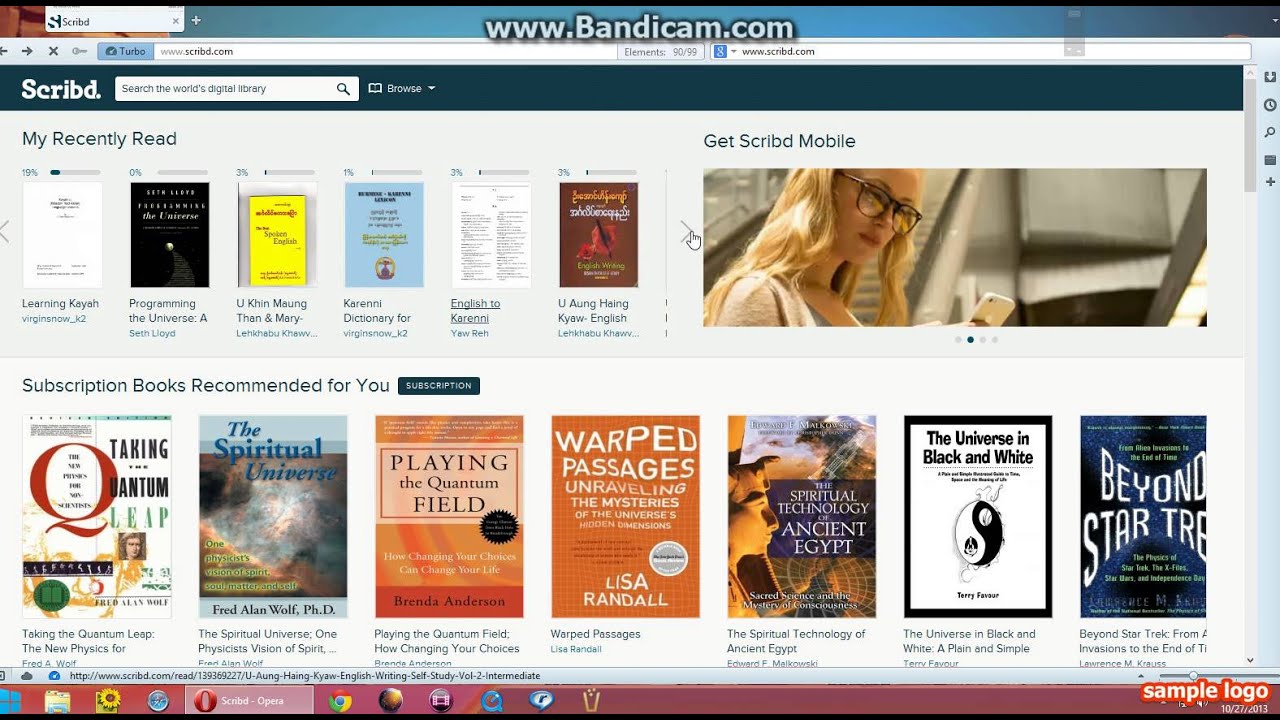Click the scroll down arrow of page scrollbar
The height and width of the screenshot is (720, 1280).
point(1250,661)
